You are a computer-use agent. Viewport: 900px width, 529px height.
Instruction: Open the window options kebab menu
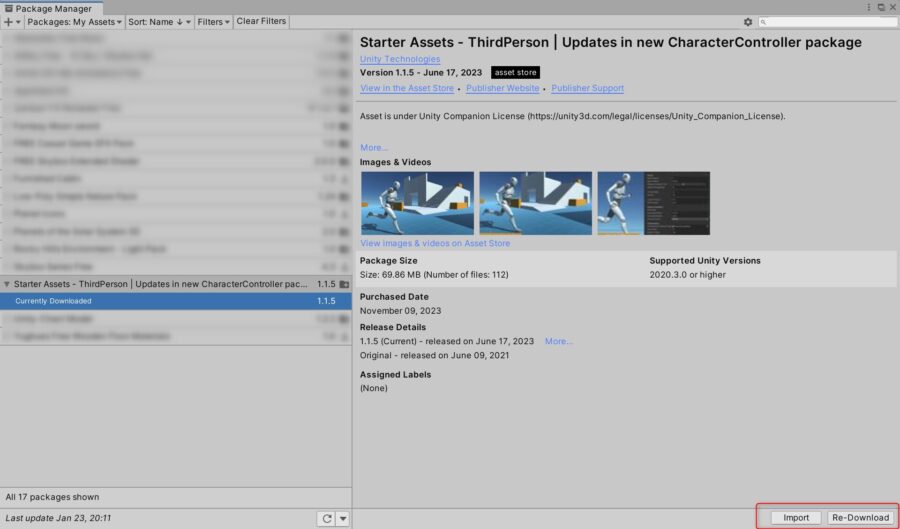click(868, 7)
